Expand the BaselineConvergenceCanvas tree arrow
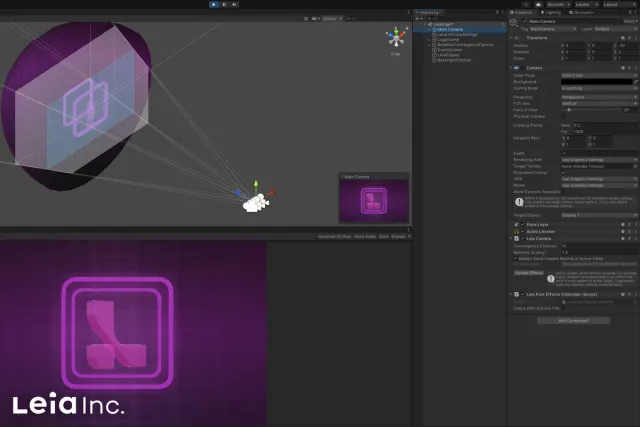640x427 pixels. (x=429, y=44)
